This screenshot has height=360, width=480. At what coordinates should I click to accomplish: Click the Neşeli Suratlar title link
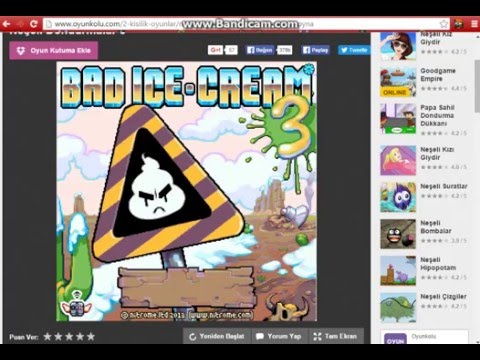point(444,186)
